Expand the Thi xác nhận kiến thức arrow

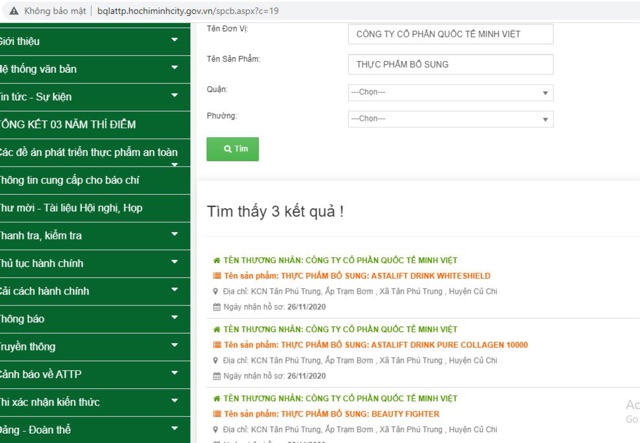tap(175, 401)
